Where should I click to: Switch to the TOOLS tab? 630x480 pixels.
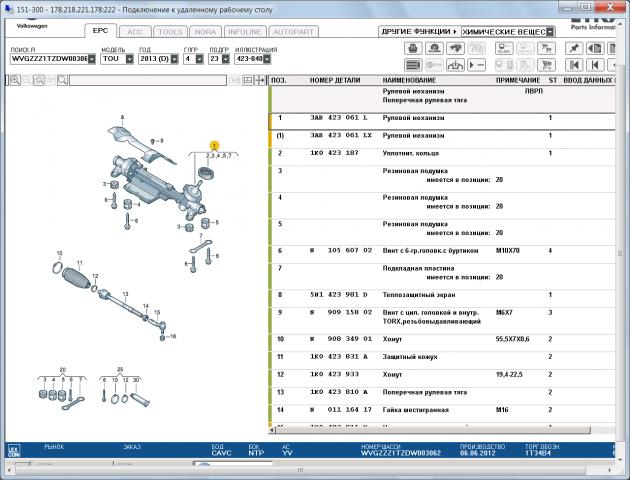[170, 32]
